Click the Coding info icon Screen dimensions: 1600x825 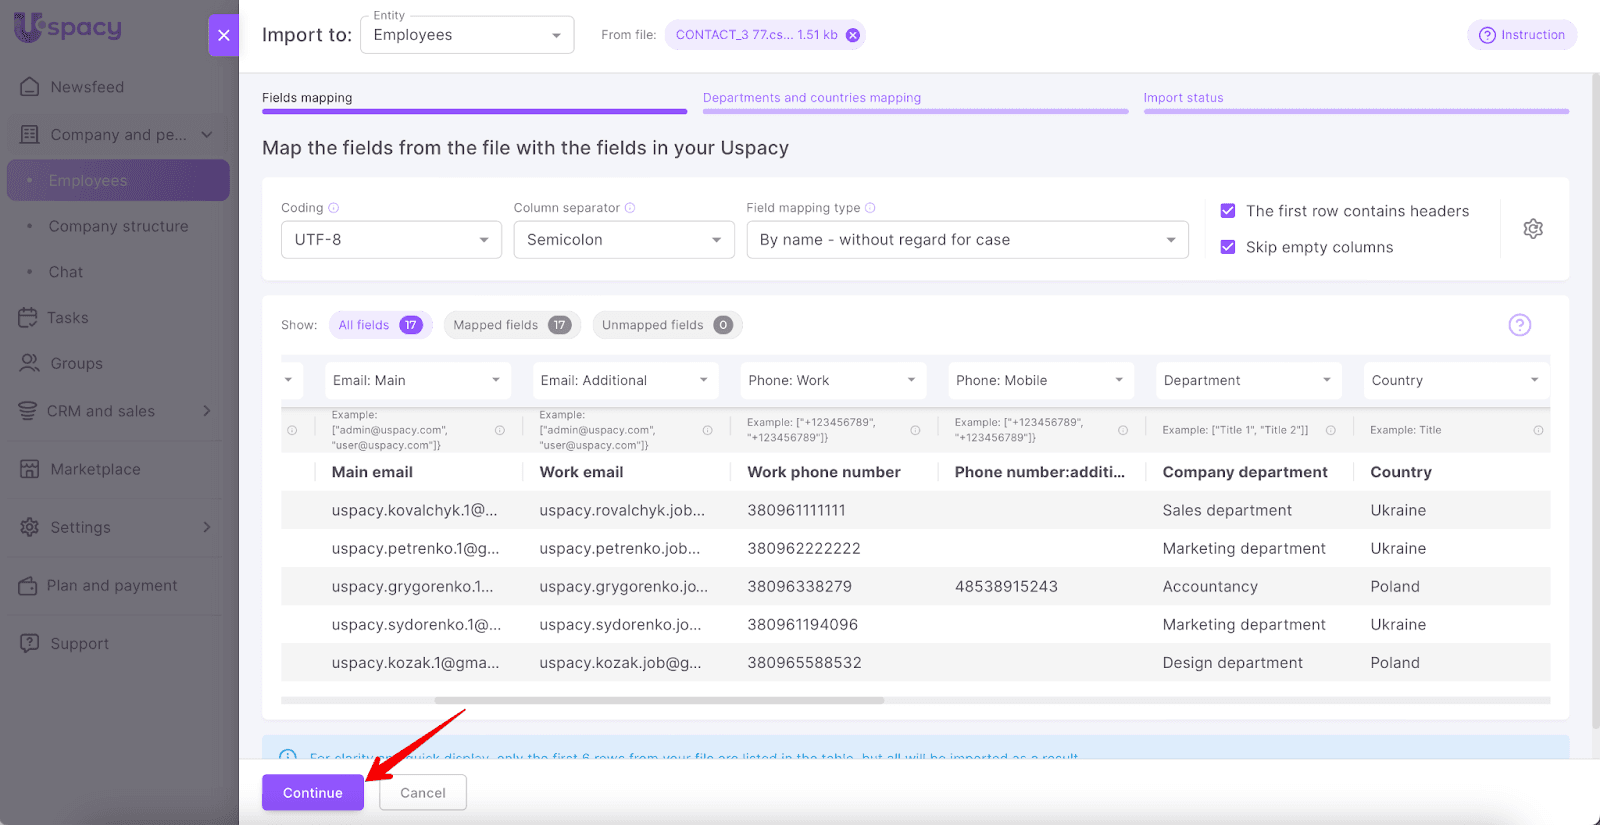(x=334, y=208)
